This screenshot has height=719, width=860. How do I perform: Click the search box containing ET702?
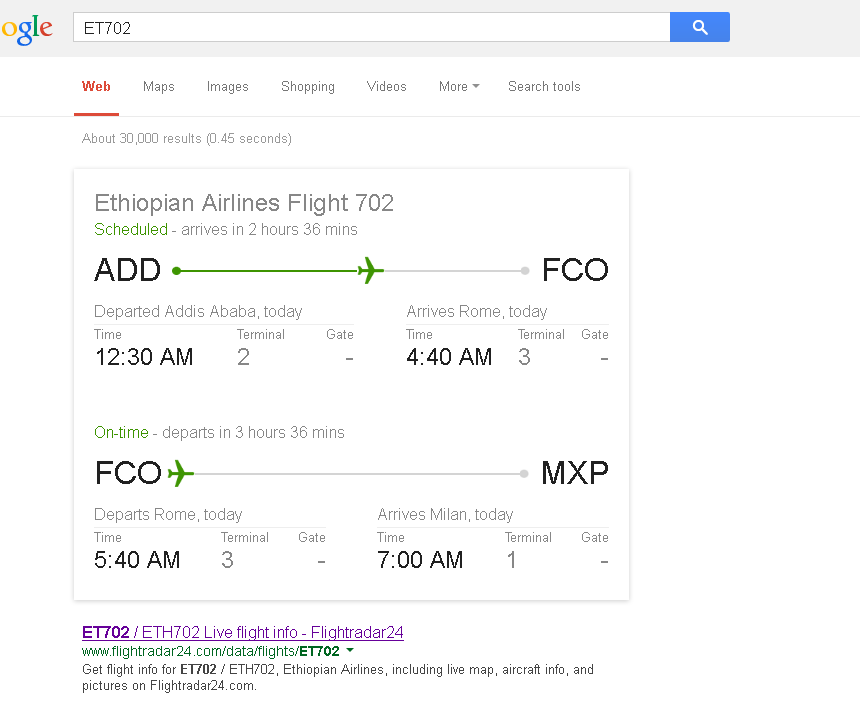point(370,28)
